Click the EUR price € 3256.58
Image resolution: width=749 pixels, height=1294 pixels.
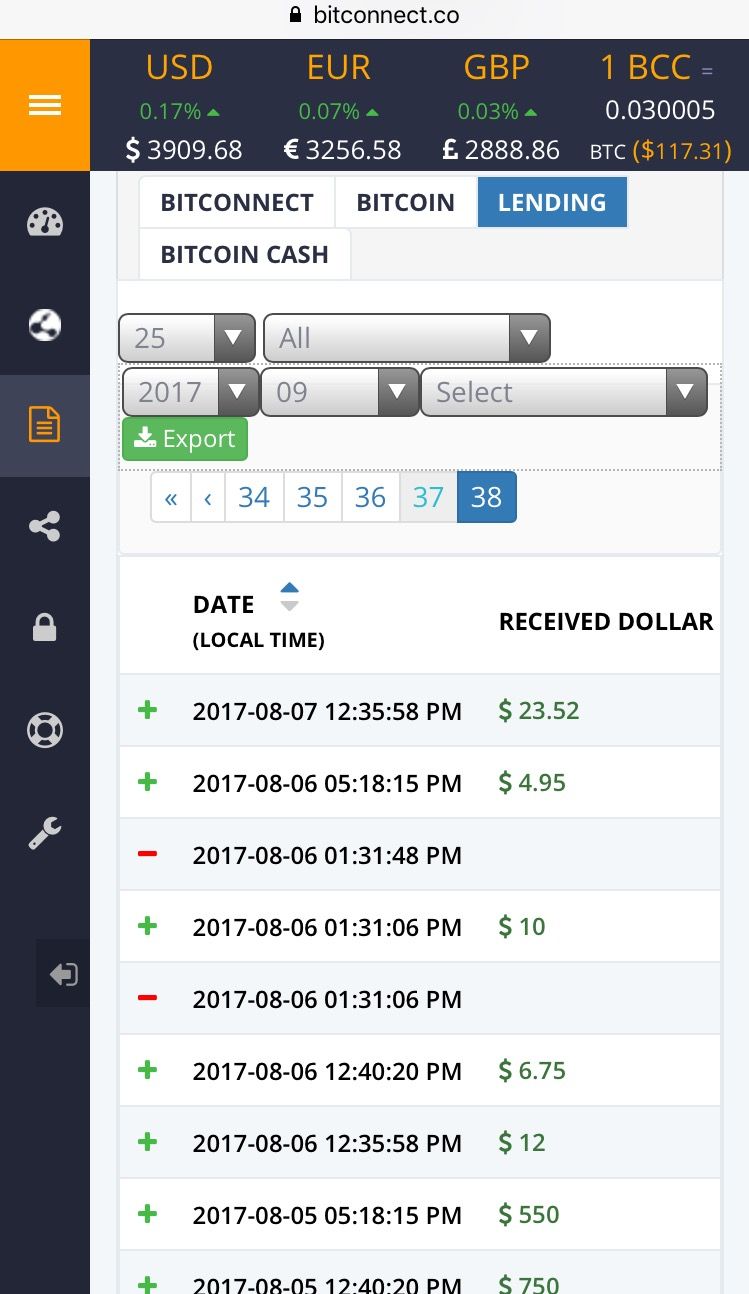[x=342, y=150]
